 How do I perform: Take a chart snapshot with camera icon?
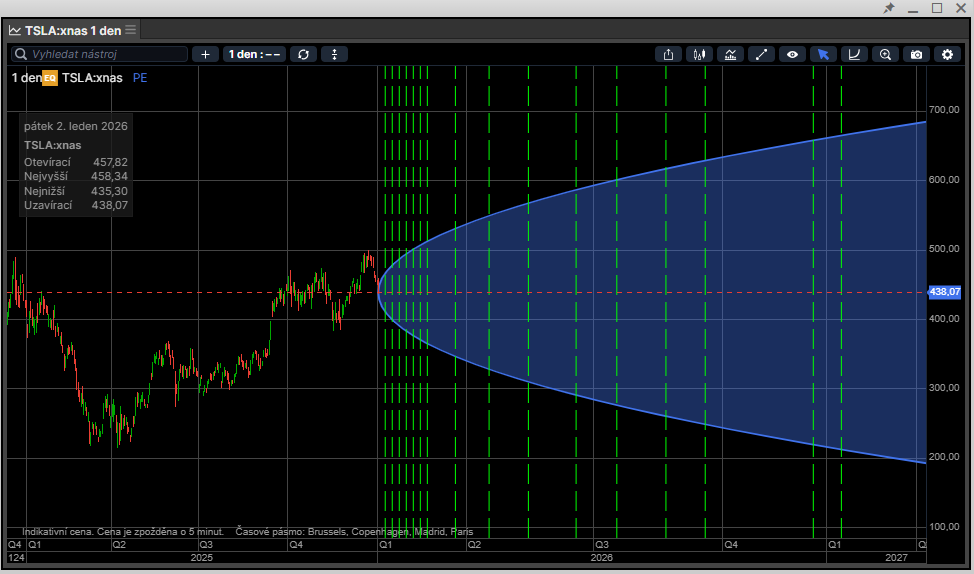click(x=916, y=54)
